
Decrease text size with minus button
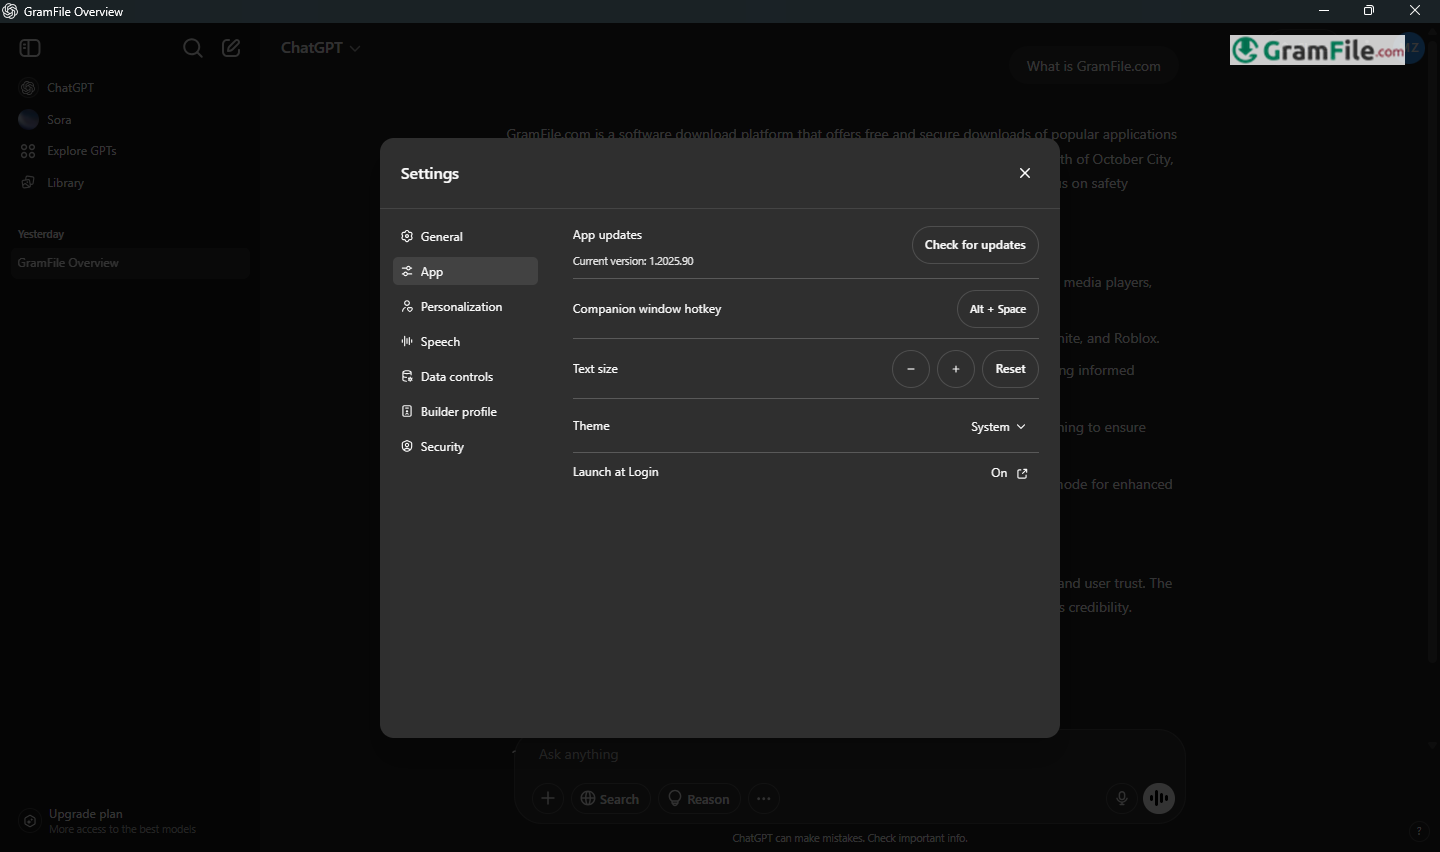coord(910,369)
